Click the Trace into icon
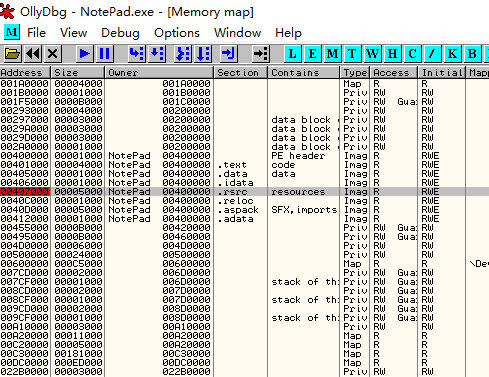The height and width of the screenshot is (377, 489). (183, 53)
